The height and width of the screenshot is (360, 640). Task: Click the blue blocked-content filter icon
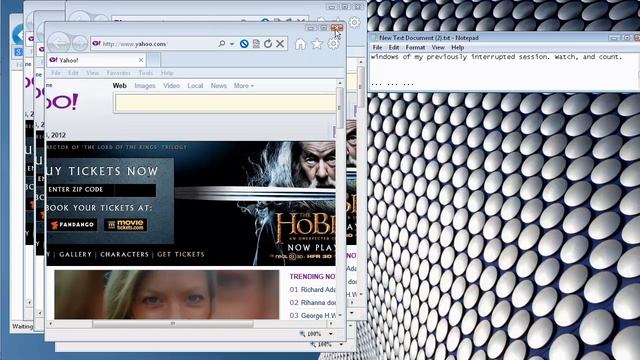click(x=244, y=44)
